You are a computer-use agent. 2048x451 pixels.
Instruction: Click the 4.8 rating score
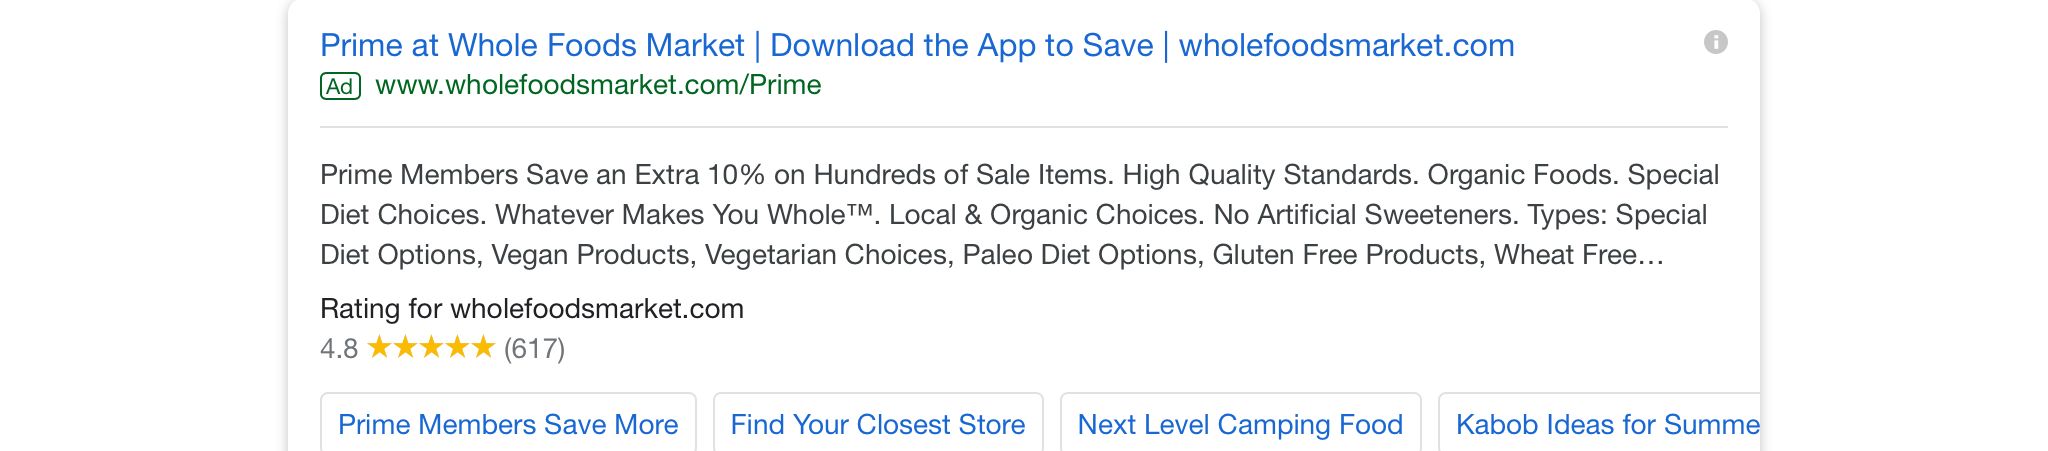point(339,348)
